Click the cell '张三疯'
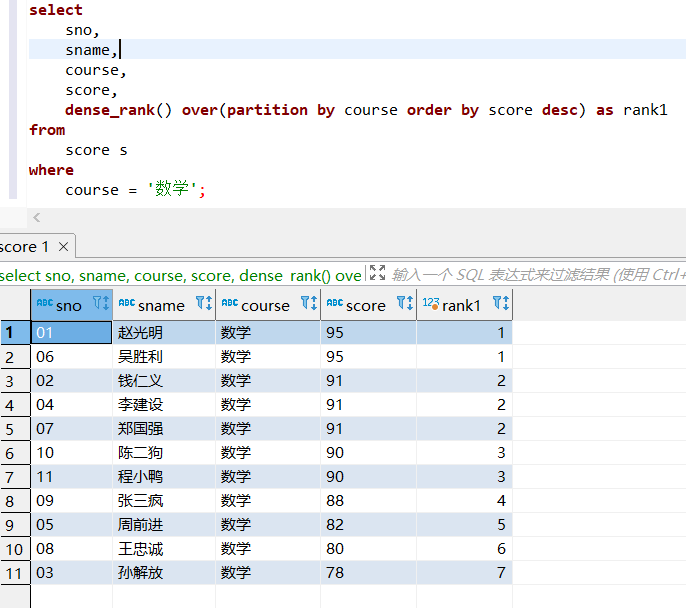The width and height of the screenshot is (686, 608). point(164,501)
